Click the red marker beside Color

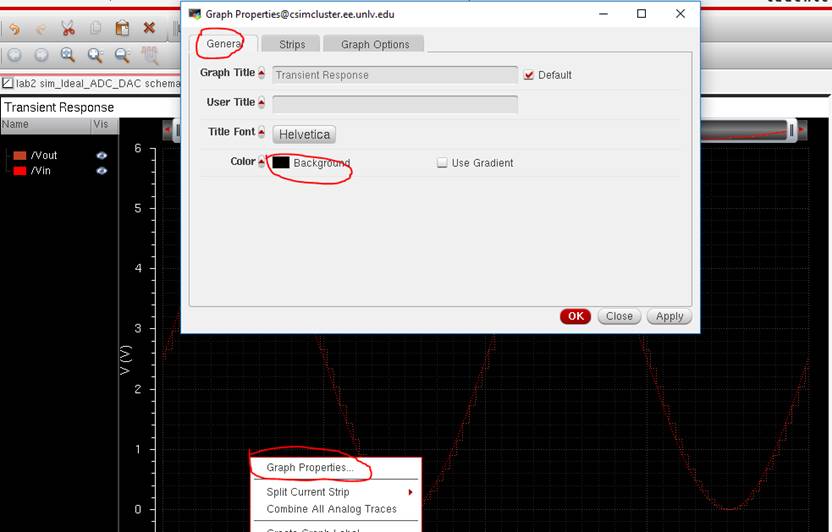262,162
